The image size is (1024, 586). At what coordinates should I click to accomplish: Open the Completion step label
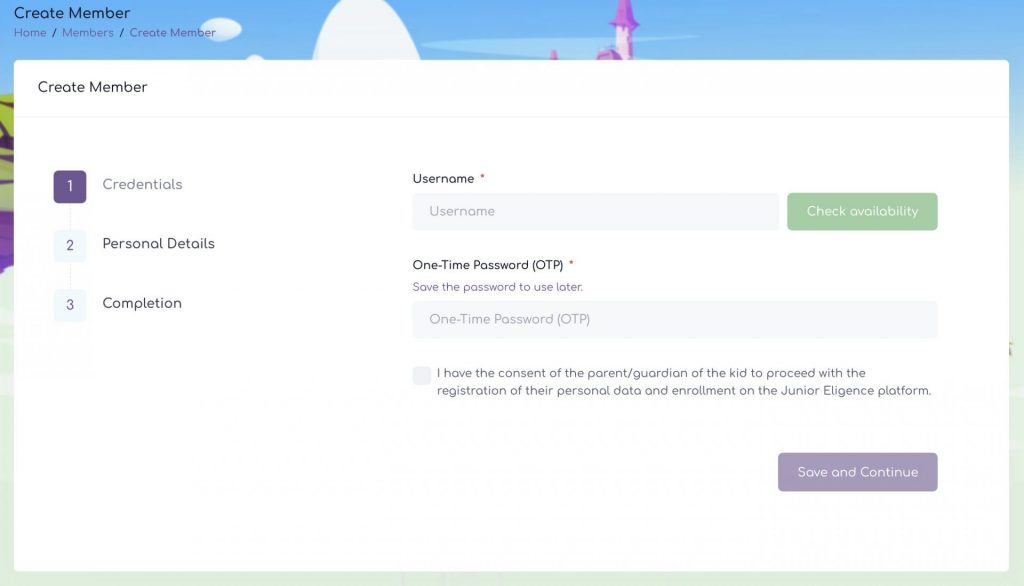click(142, 303)
